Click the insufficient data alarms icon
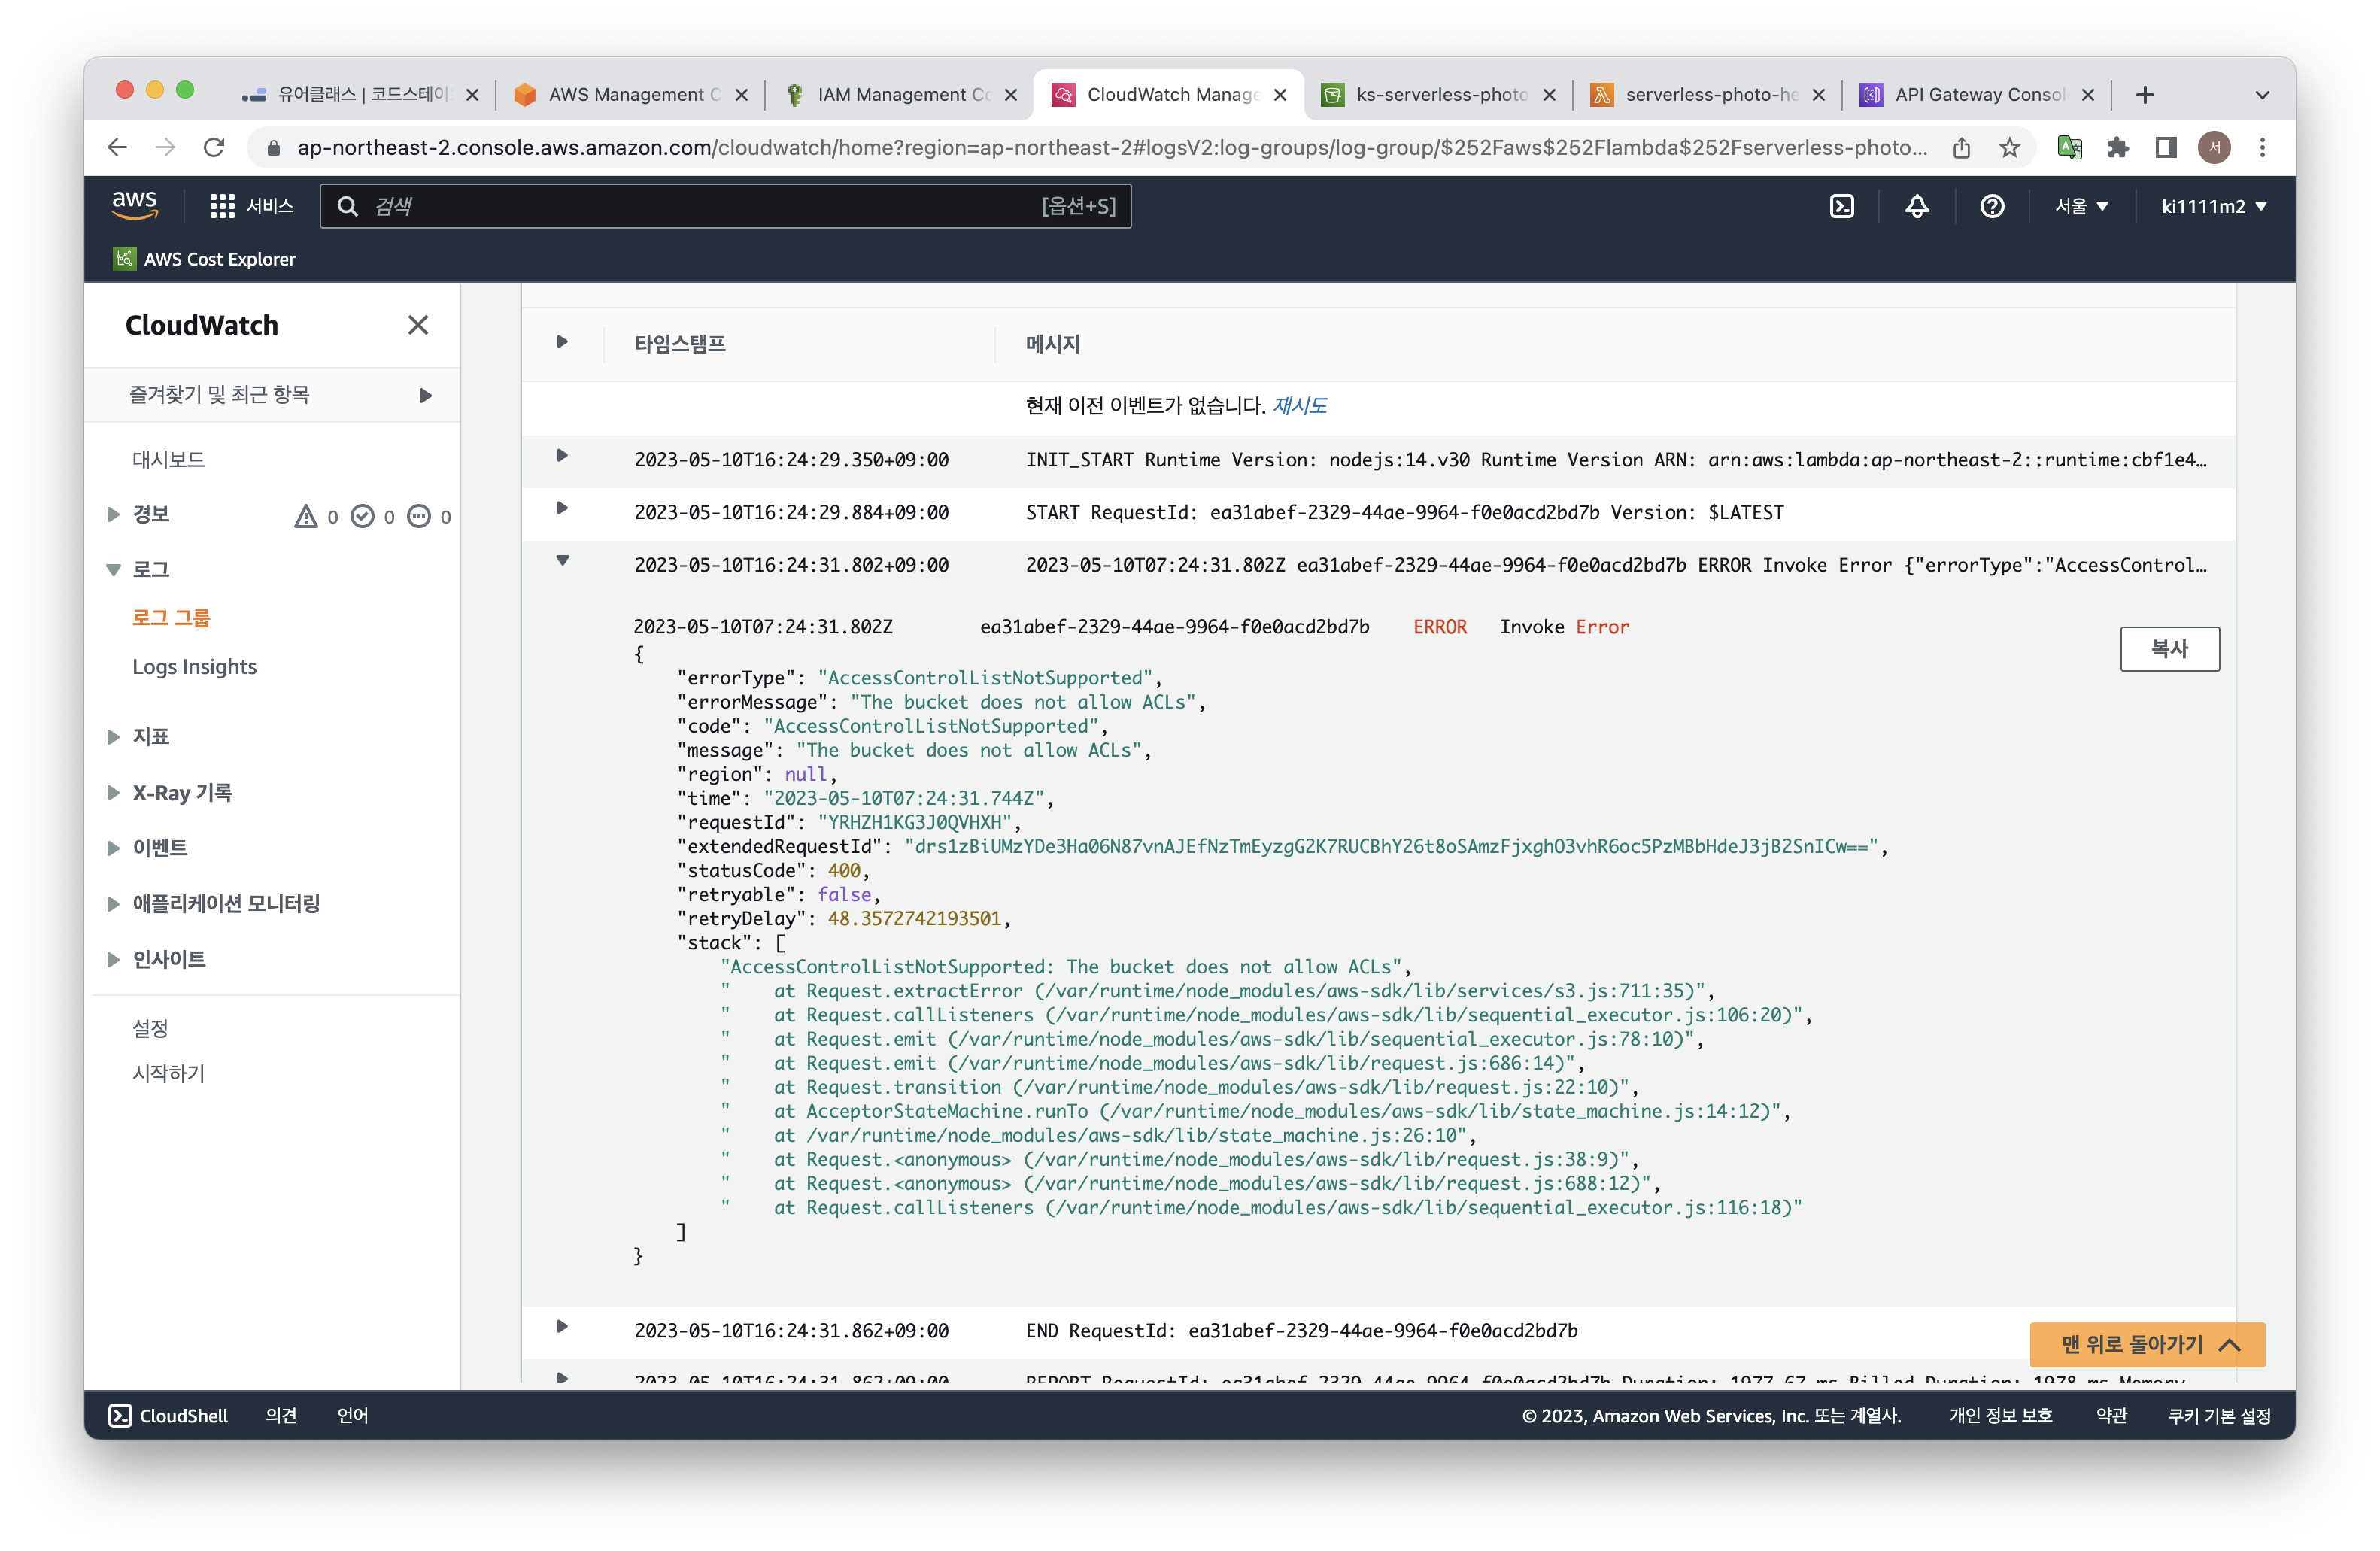The height and width of the screenshot is (1551, 2380). coord(419,516)
